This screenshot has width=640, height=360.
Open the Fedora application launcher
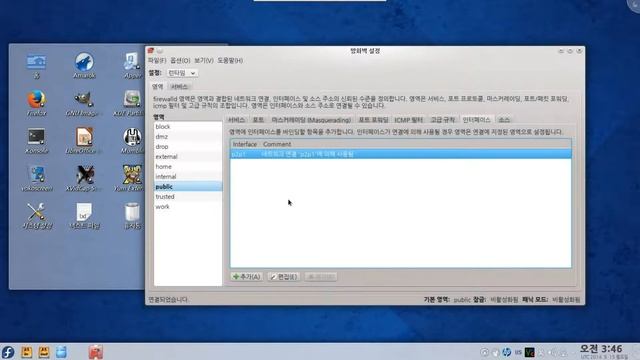8,352
